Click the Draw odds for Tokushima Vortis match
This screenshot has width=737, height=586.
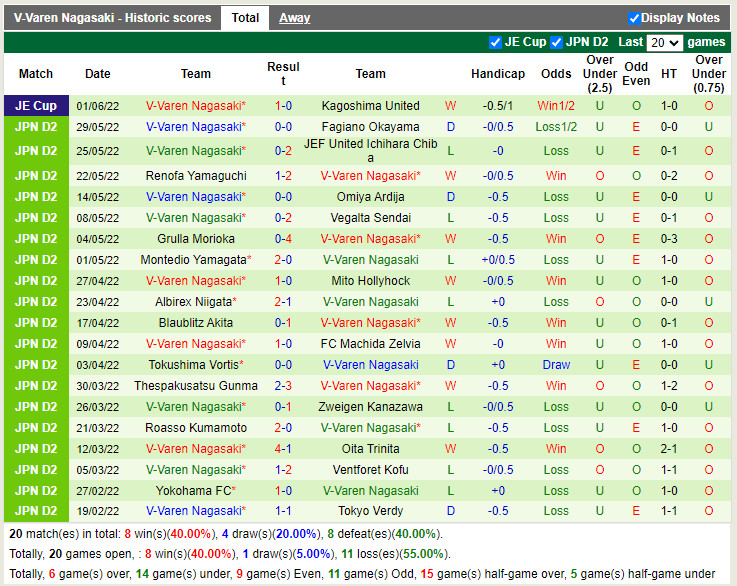pyautogui.click(x=556, y=365)
